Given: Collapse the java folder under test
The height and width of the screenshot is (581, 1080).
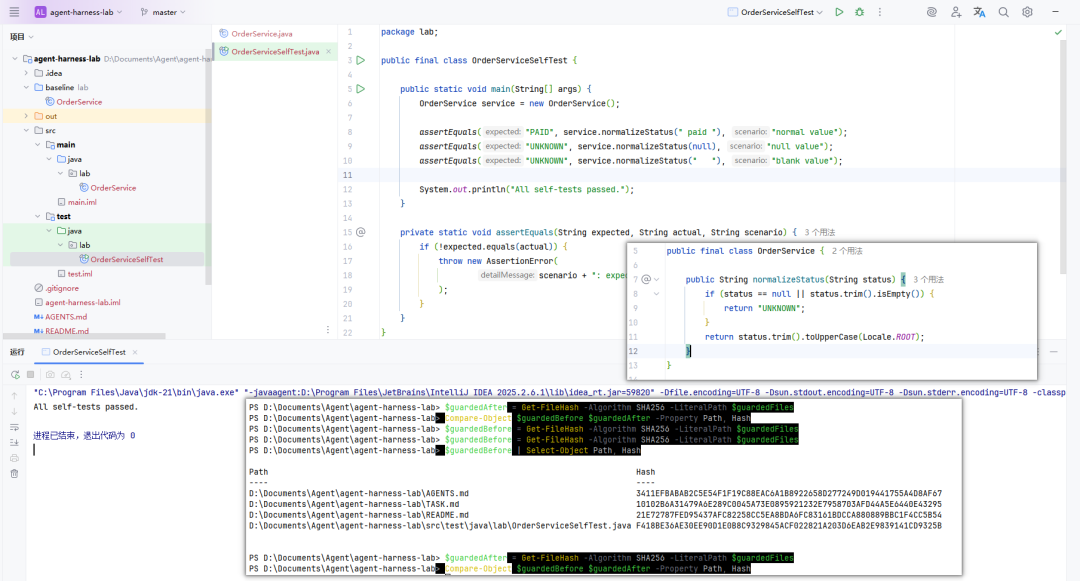Looking at the screenshot, I should click(49, 231).
